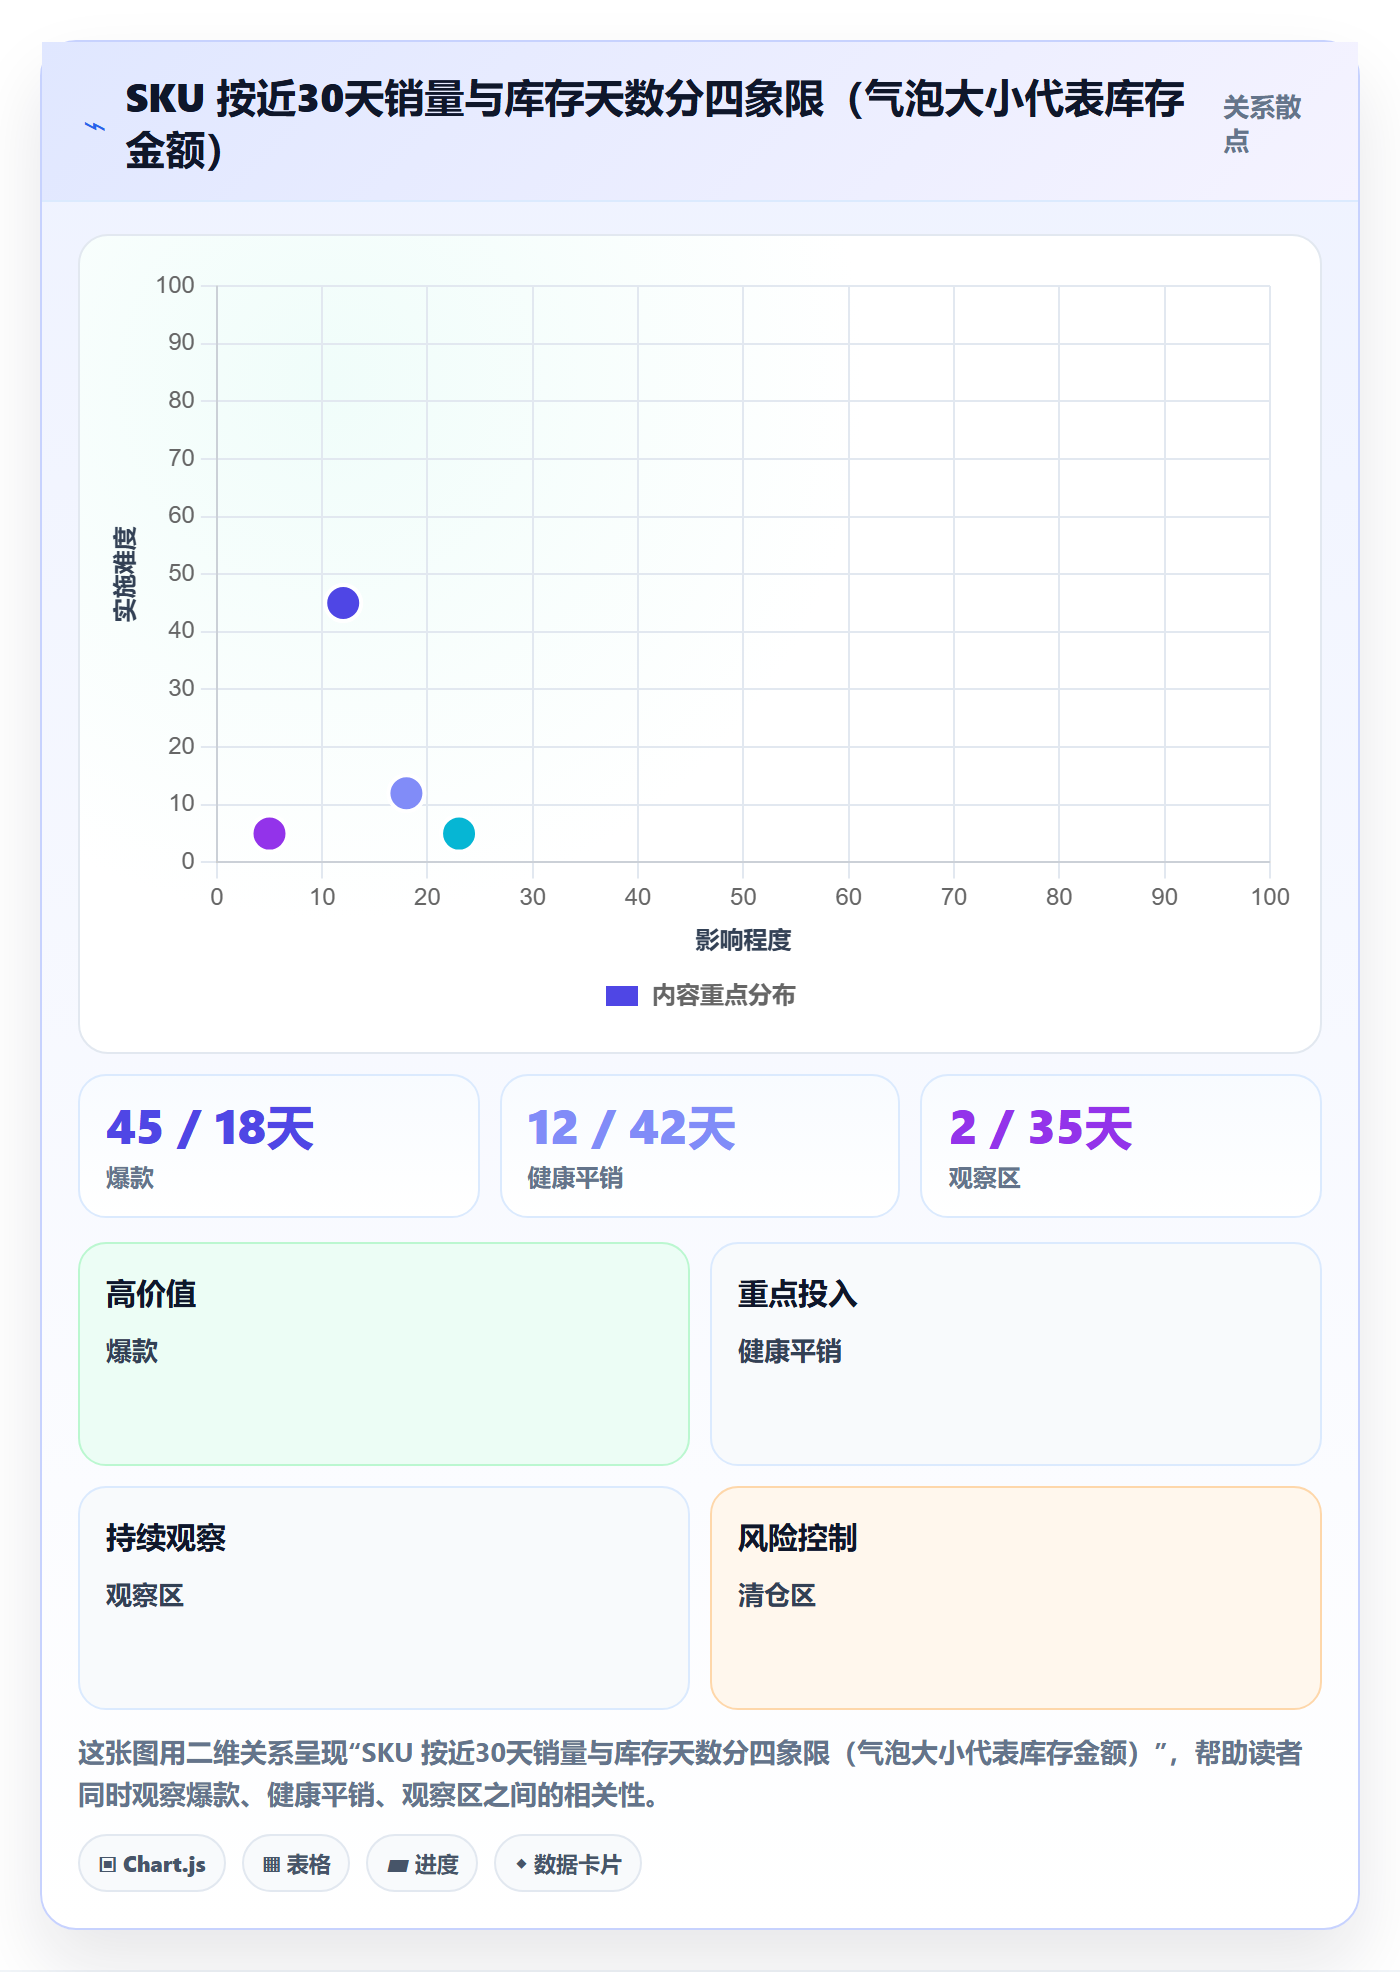Toggle the 内容重点分布 legend swatch
The image size is (1400, 1972).
[x=622, y=996]
